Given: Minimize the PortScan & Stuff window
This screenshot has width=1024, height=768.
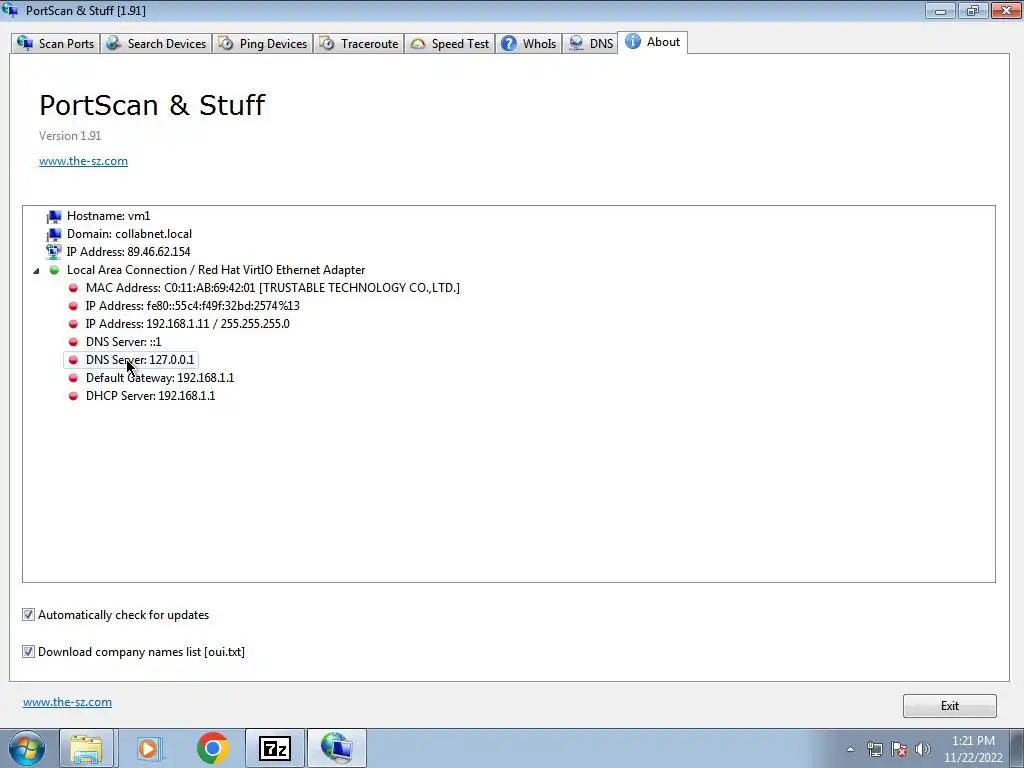Looking at the screenshot, I should [940, 10].
